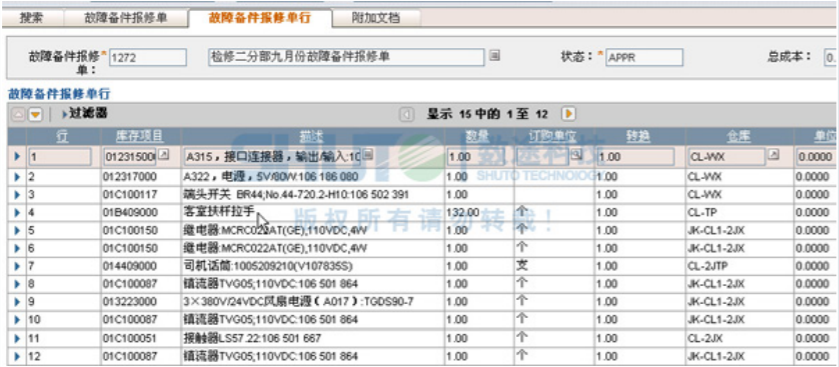839x367 pixels.
Task: Open item lookup icon next to 01231500
Action: tap(164, 155)
